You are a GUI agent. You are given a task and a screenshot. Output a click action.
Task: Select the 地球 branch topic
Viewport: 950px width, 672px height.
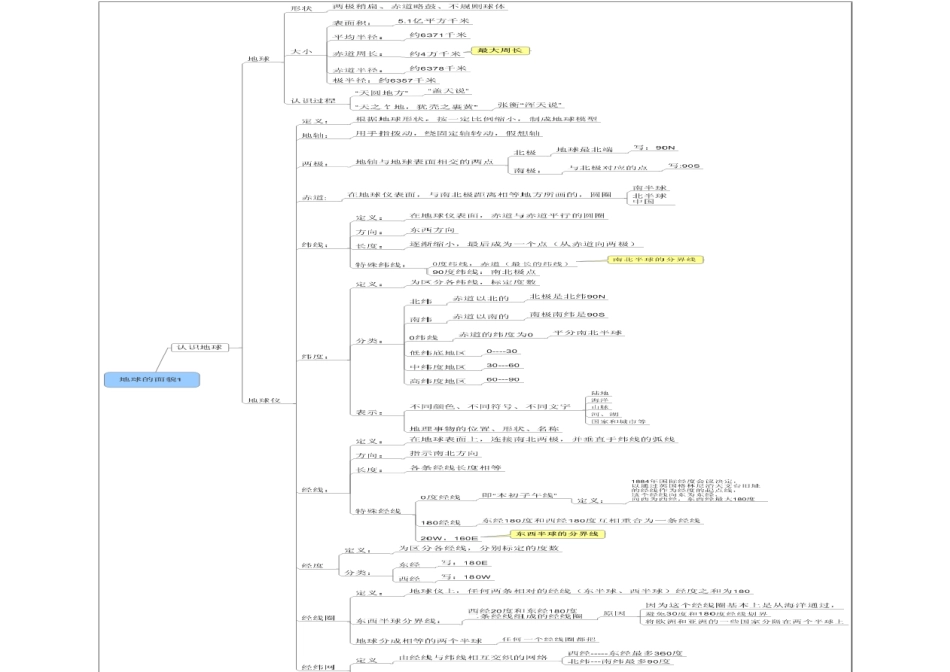tap(259, 59)
